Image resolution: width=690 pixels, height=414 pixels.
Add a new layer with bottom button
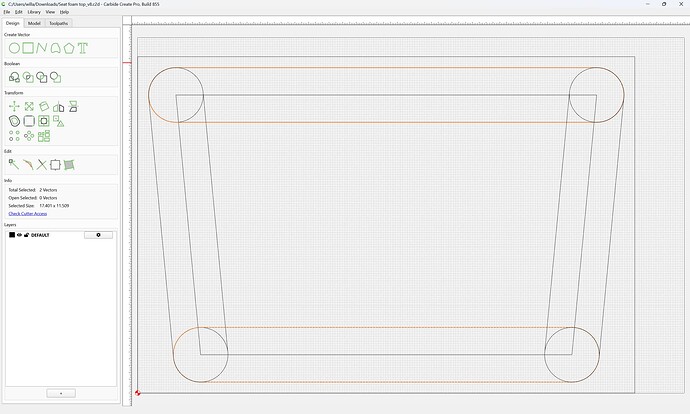coord(61,393)
